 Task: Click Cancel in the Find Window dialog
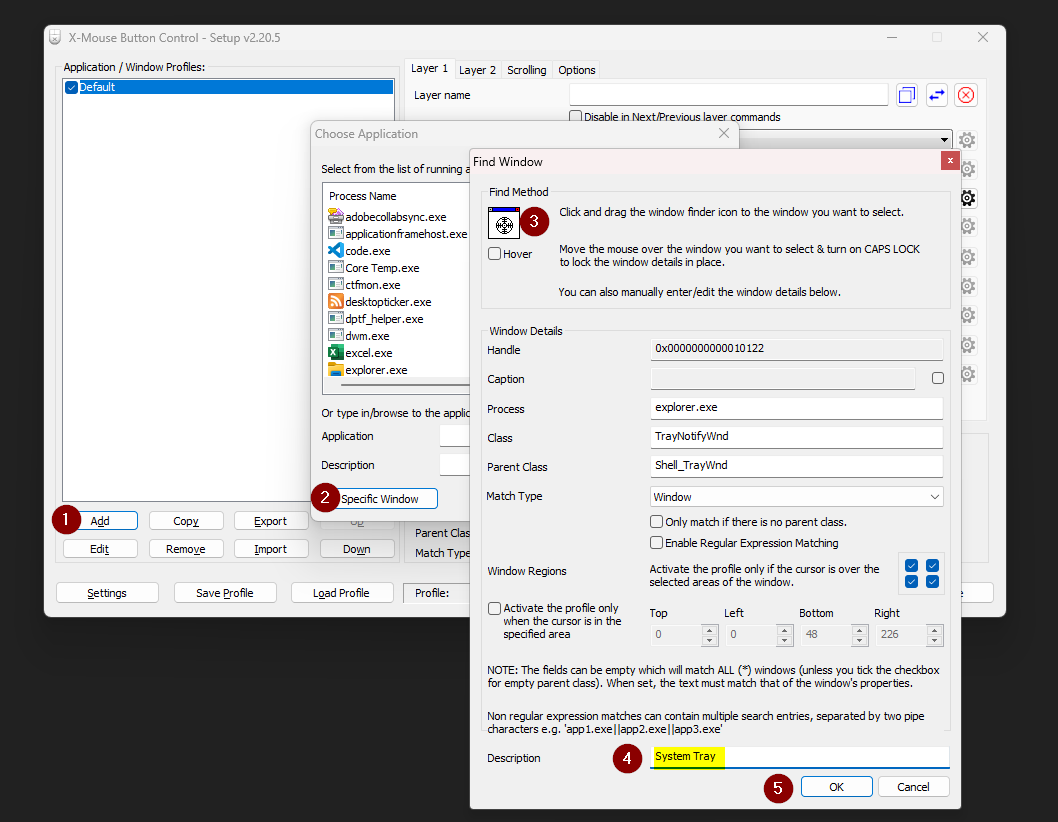tap(913, 787)
